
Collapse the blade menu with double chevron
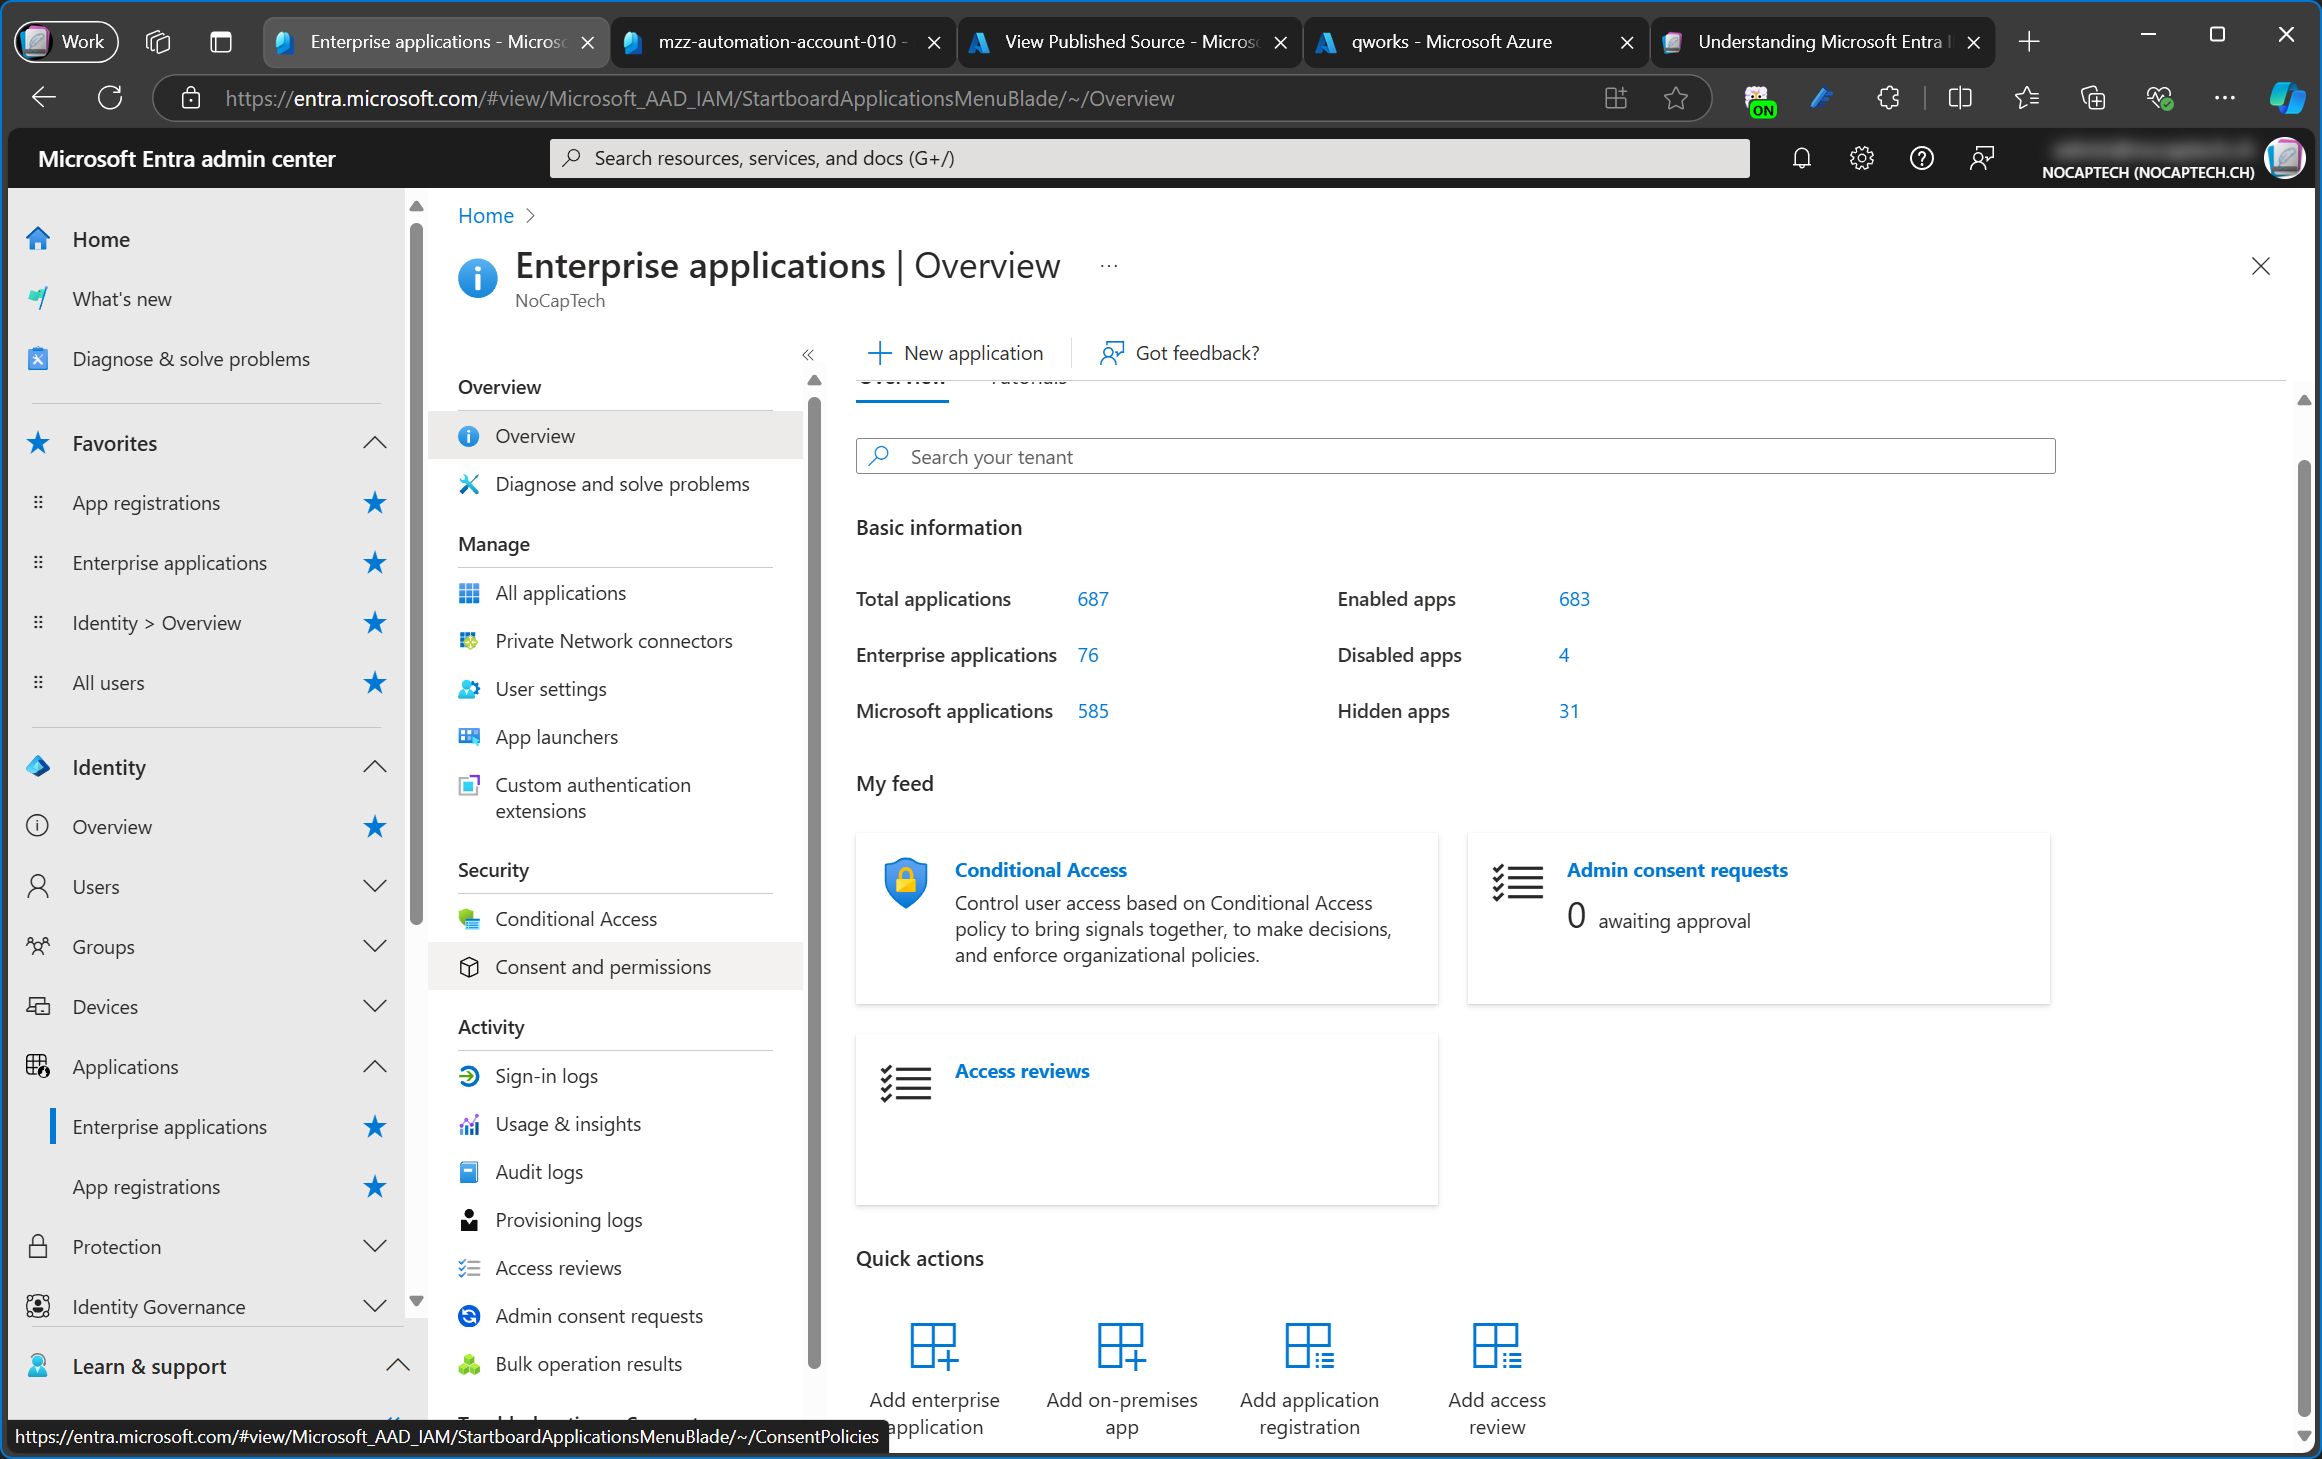coord(808,354)
